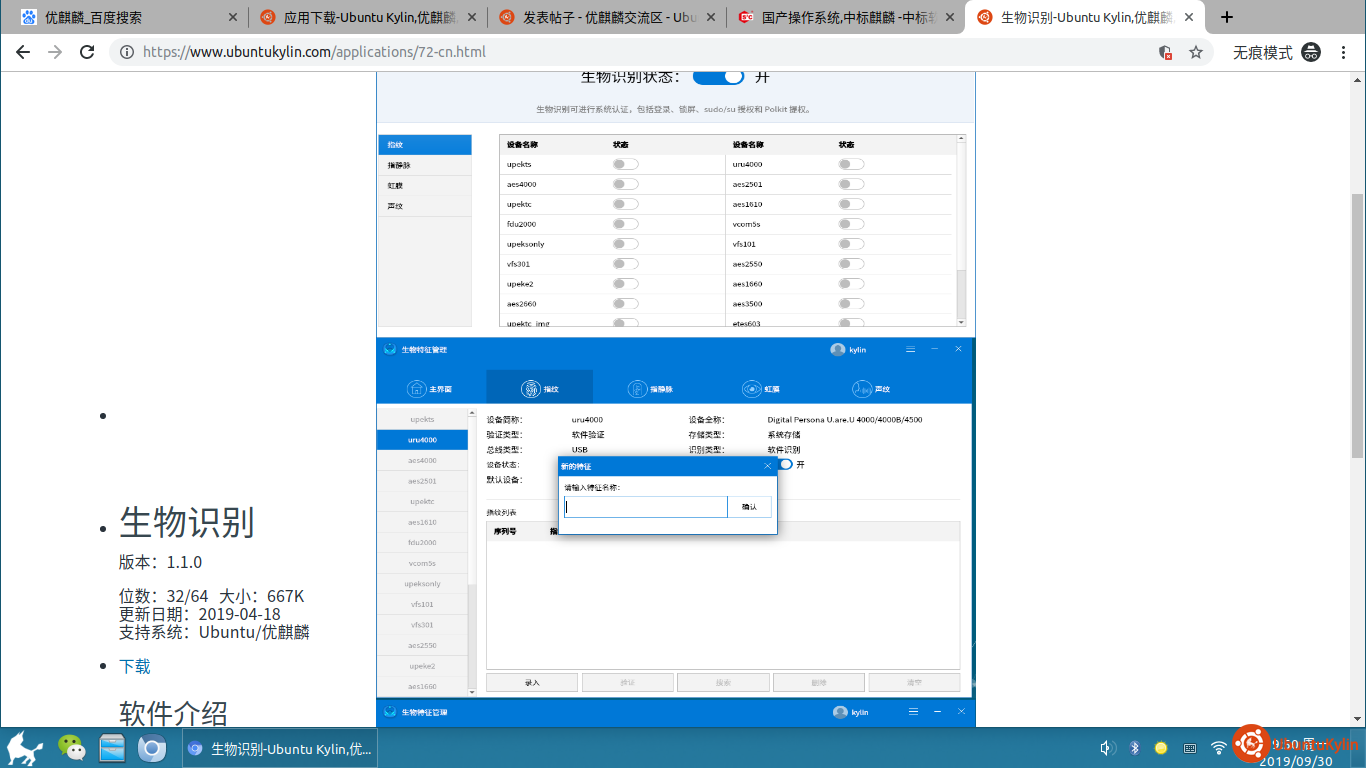Reload the current page

tap(87, 52)
